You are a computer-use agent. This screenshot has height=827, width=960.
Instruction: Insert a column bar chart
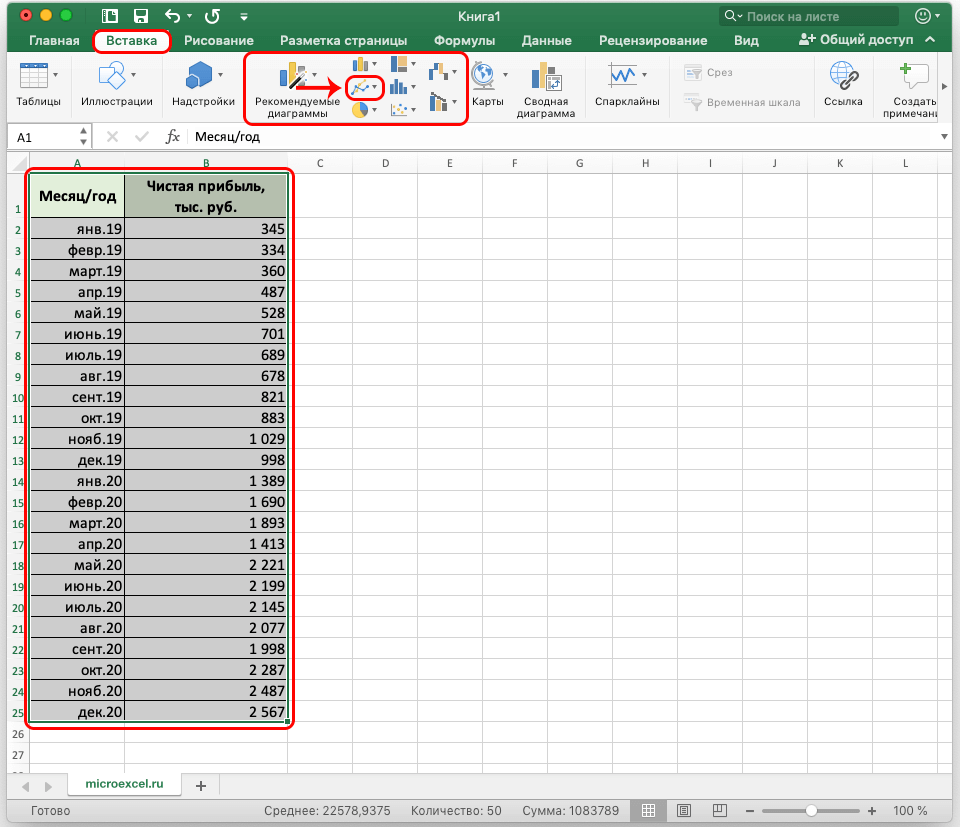pyautogui.click(x=360, y=64)
